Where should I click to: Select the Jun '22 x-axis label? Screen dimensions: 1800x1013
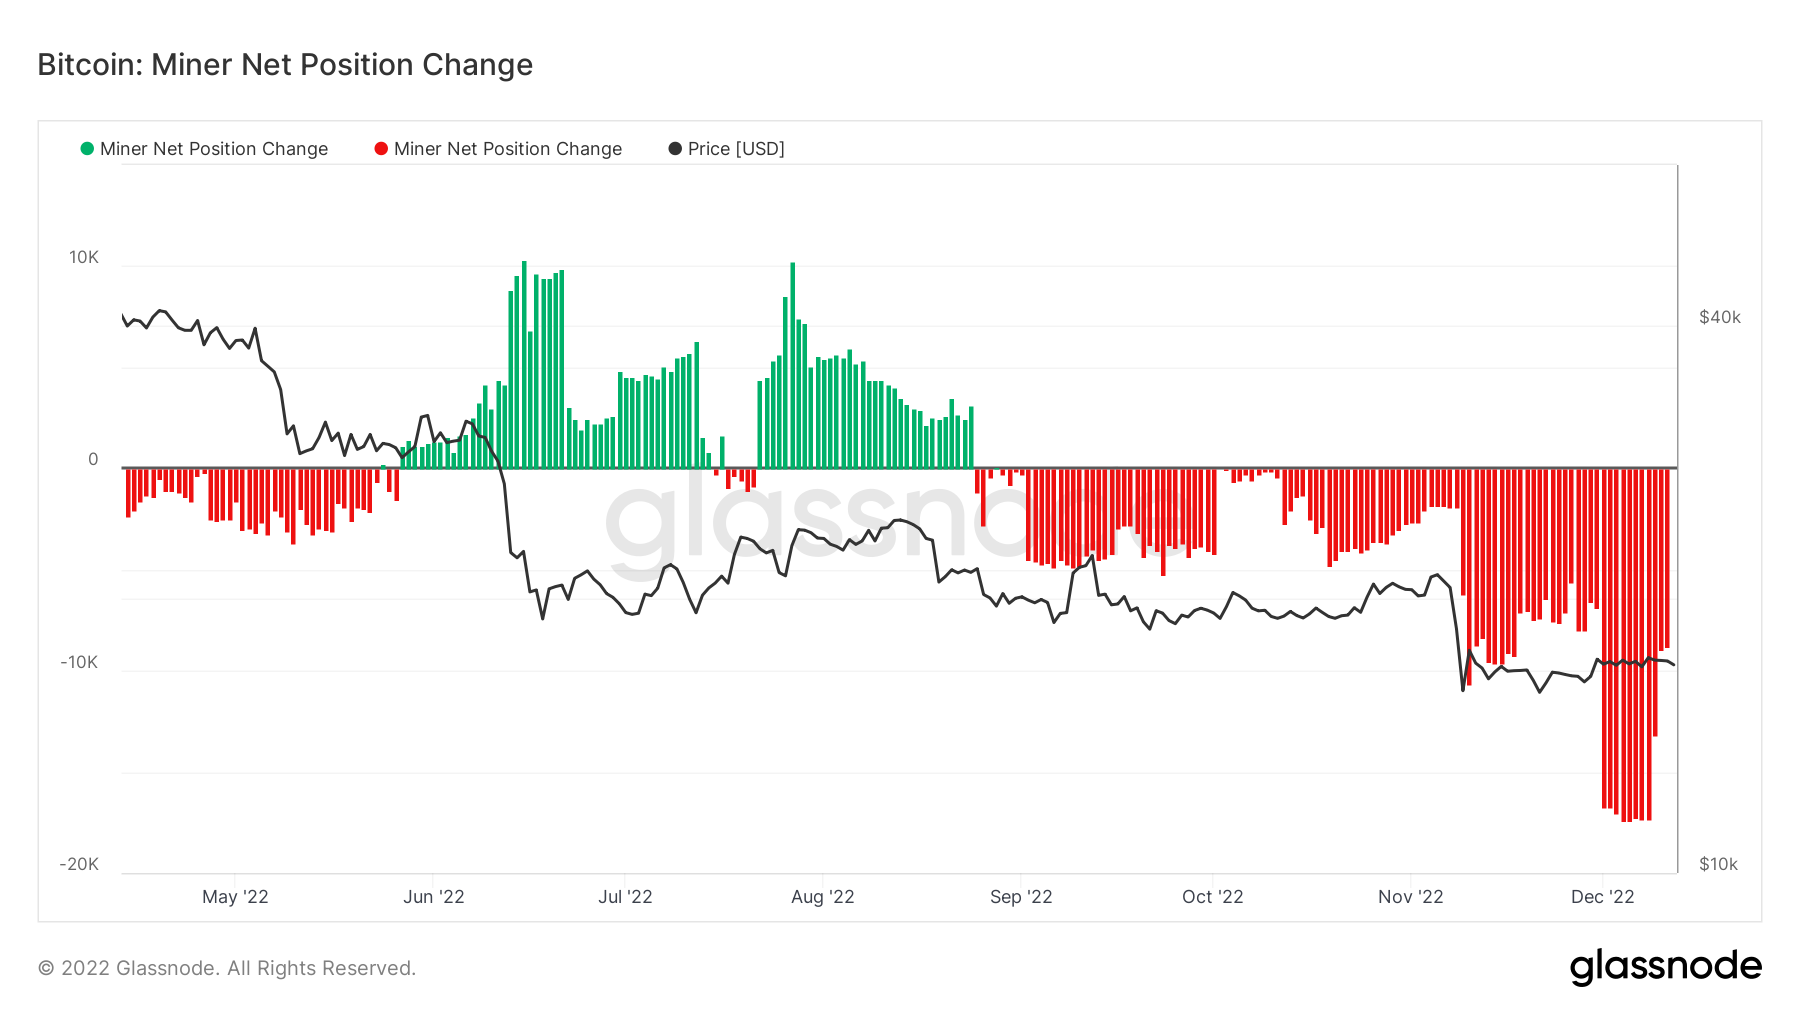433,897
